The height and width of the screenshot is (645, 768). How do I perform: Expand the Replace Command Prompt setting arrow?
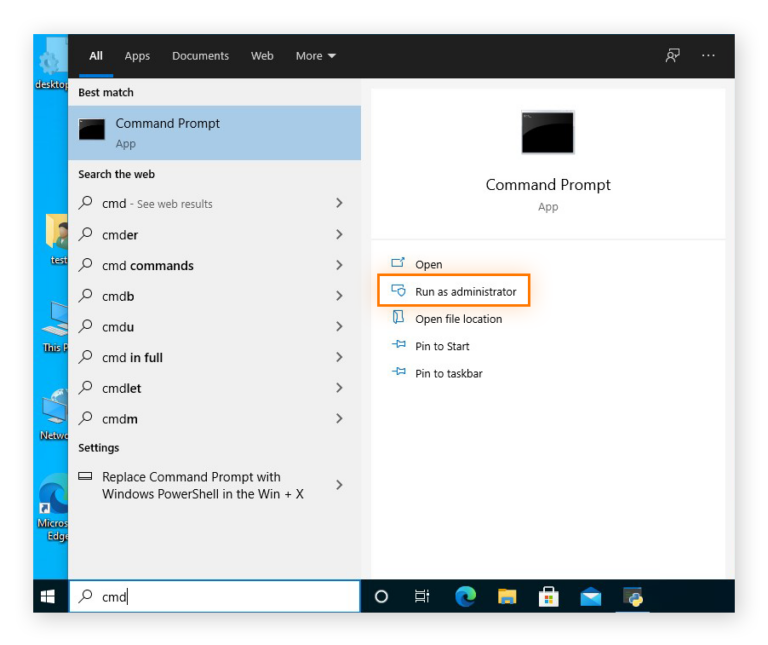coord(339,485)
